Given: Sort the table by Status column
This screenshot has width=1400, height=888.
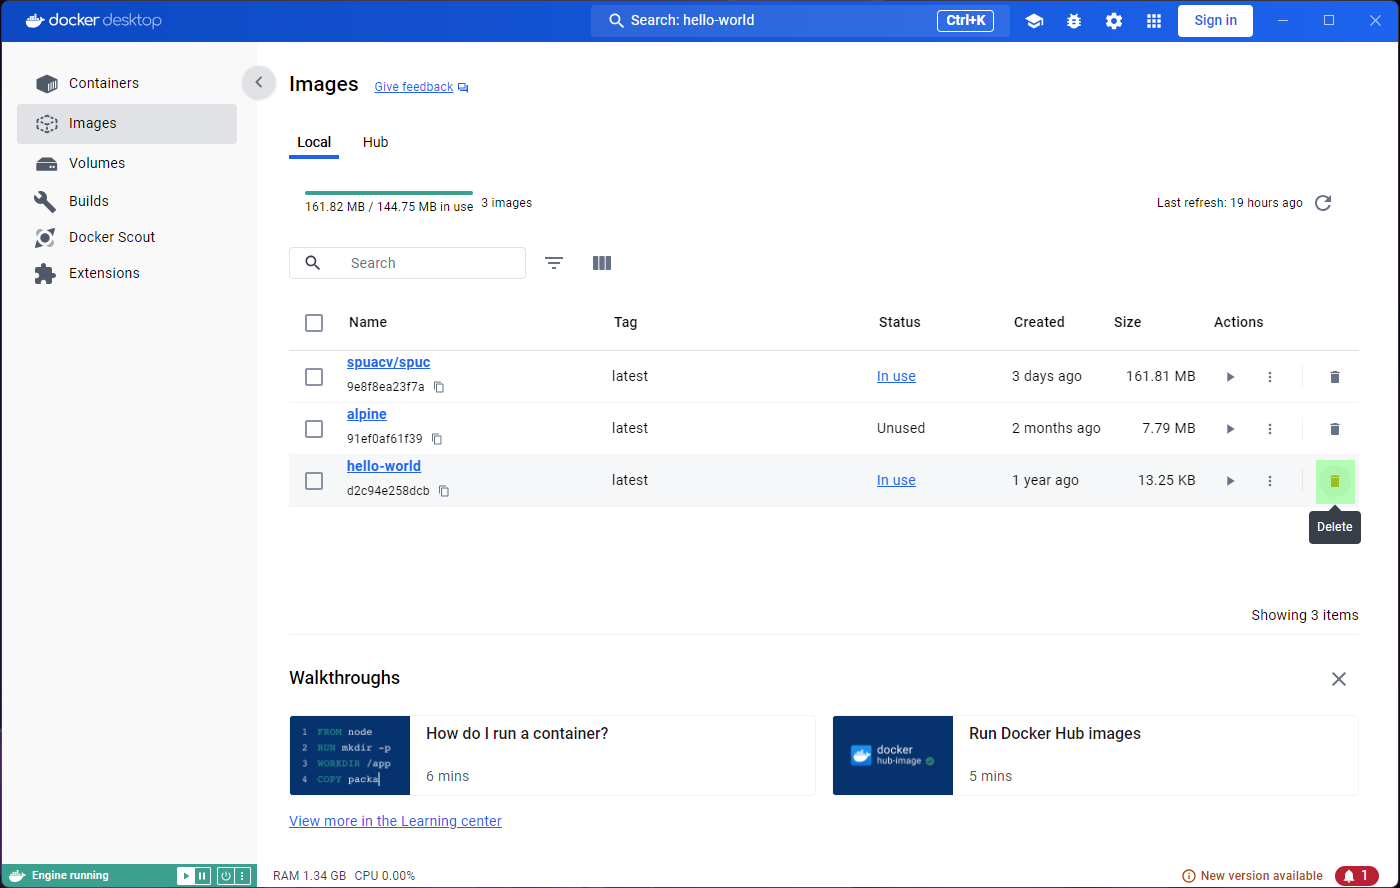Looking at the screenshot, I should pyautogui.click(x=900, y=322).
